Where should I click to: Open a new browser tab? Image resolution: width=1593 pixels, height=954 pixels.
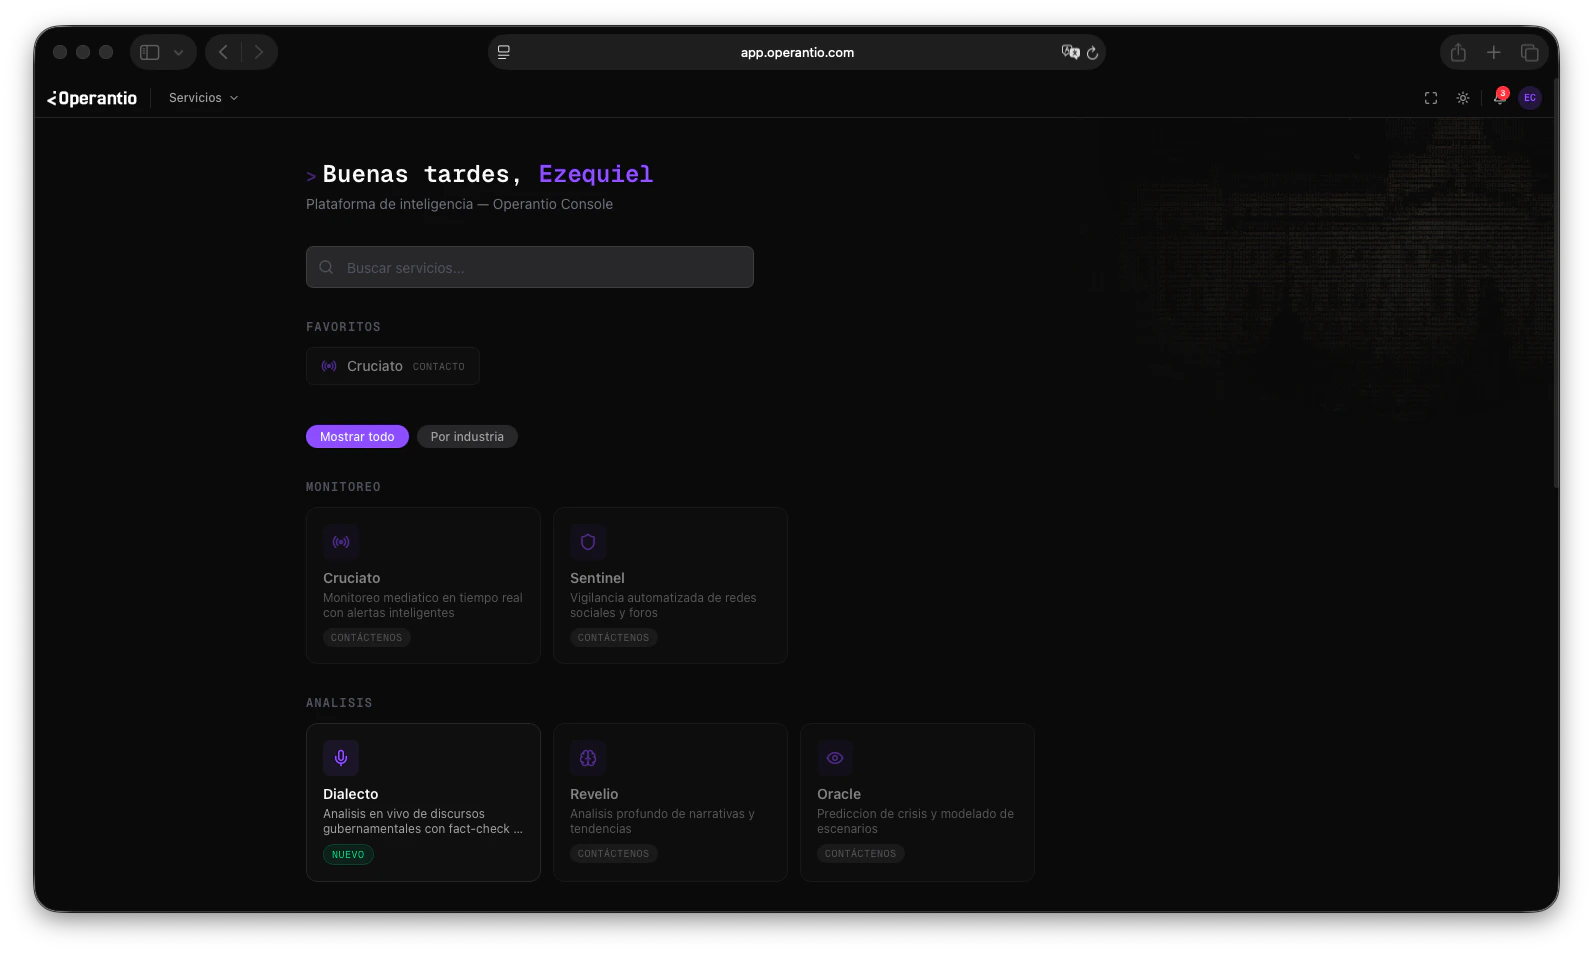1494,52
